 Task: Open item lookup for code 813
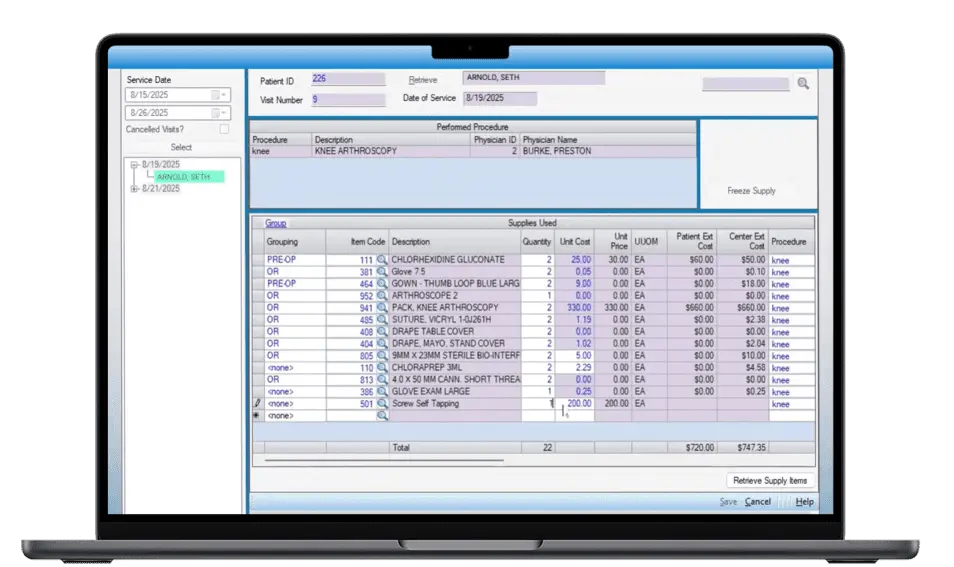click(x=381, y=380)
